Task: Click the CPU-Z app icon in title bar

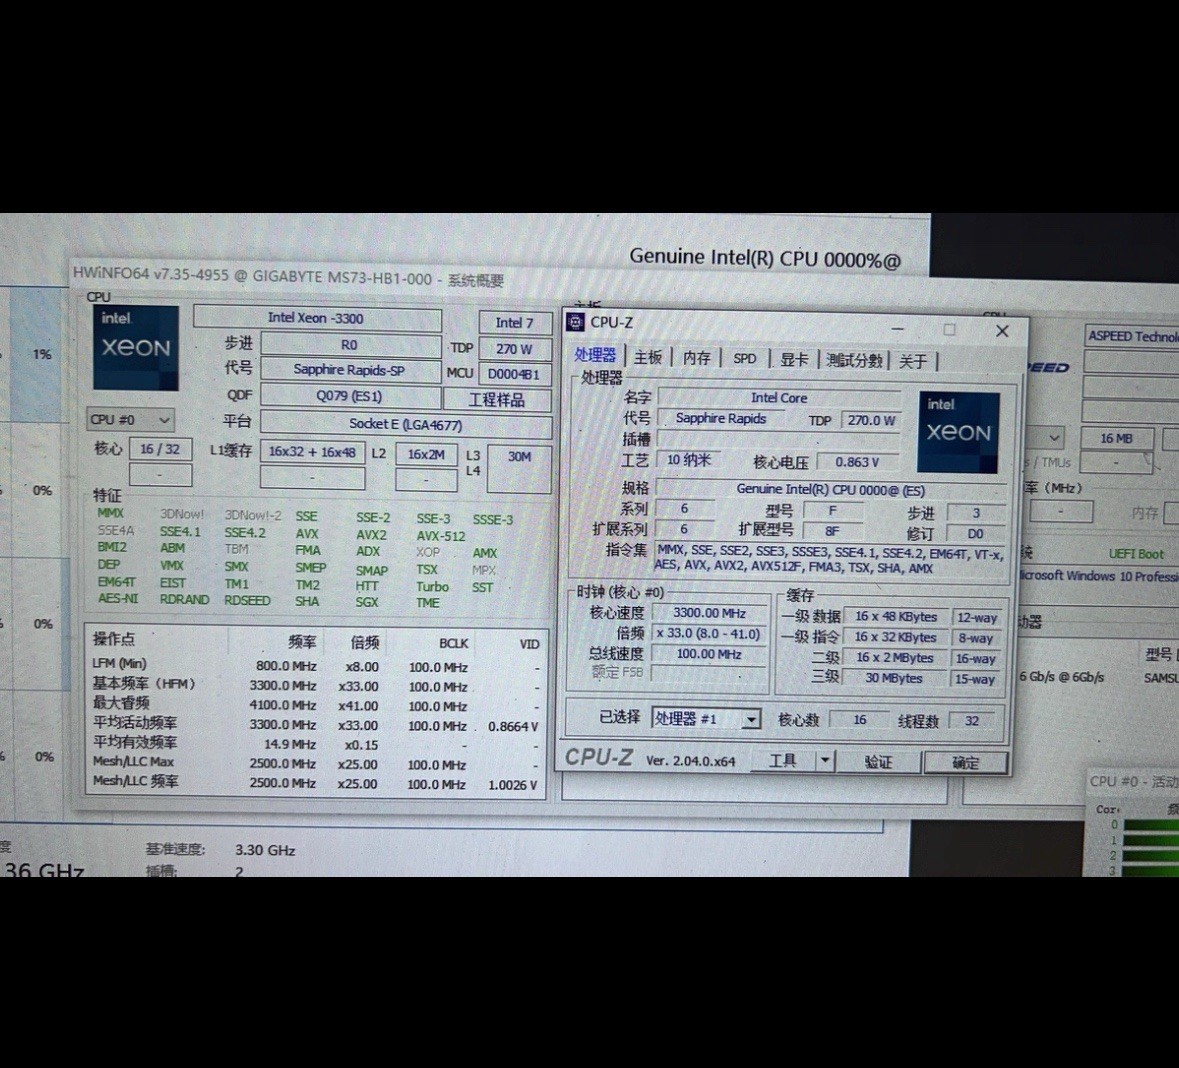Action: click(x=575, y=322)
